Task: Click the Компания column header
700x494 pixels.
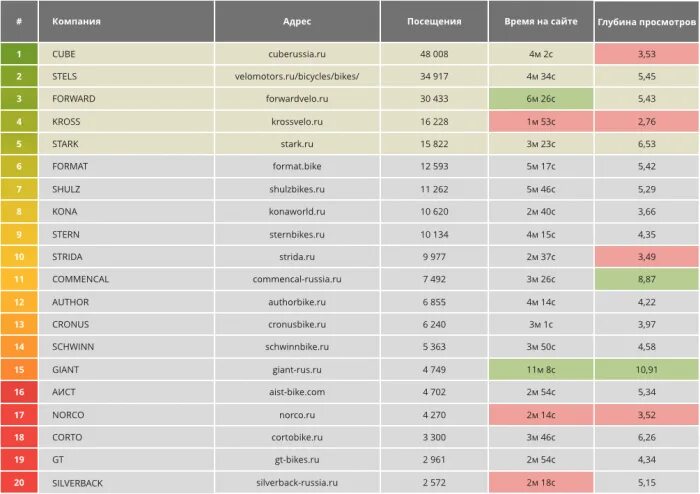Action: 76,21
